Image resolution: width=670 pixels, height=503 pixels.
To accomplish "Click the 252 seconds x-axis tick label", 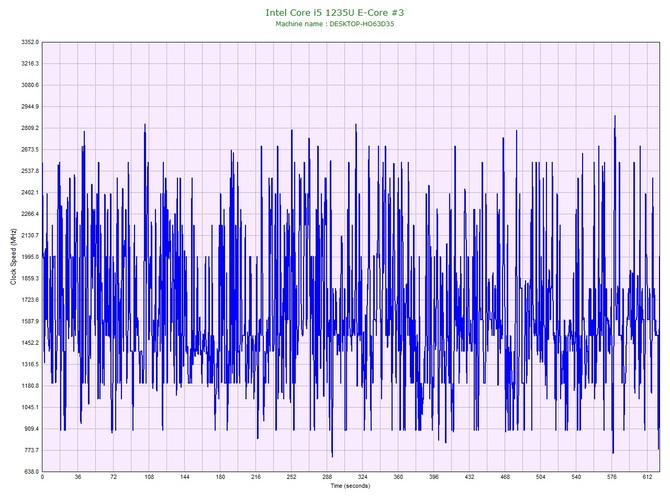I will point(291,477).
